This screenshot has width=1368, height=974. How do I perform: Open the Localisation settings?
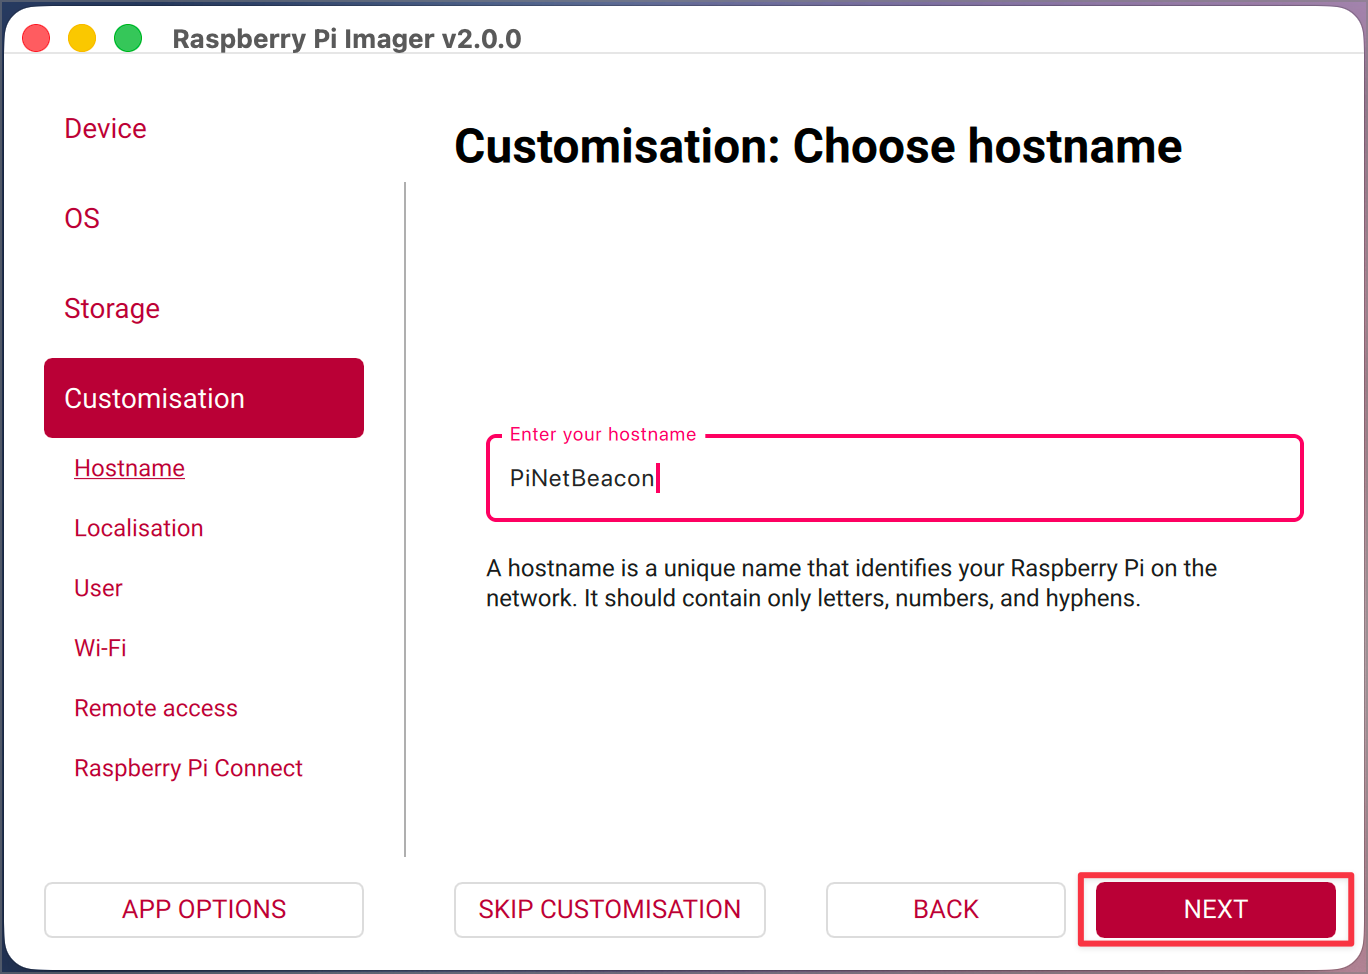[138, 528]
